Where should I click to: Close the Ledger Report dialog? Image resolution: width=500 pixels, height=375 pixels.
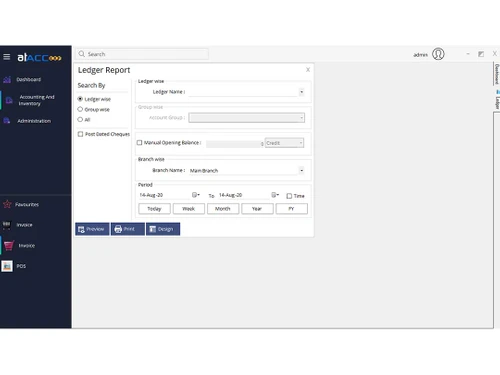coord(308,69)
